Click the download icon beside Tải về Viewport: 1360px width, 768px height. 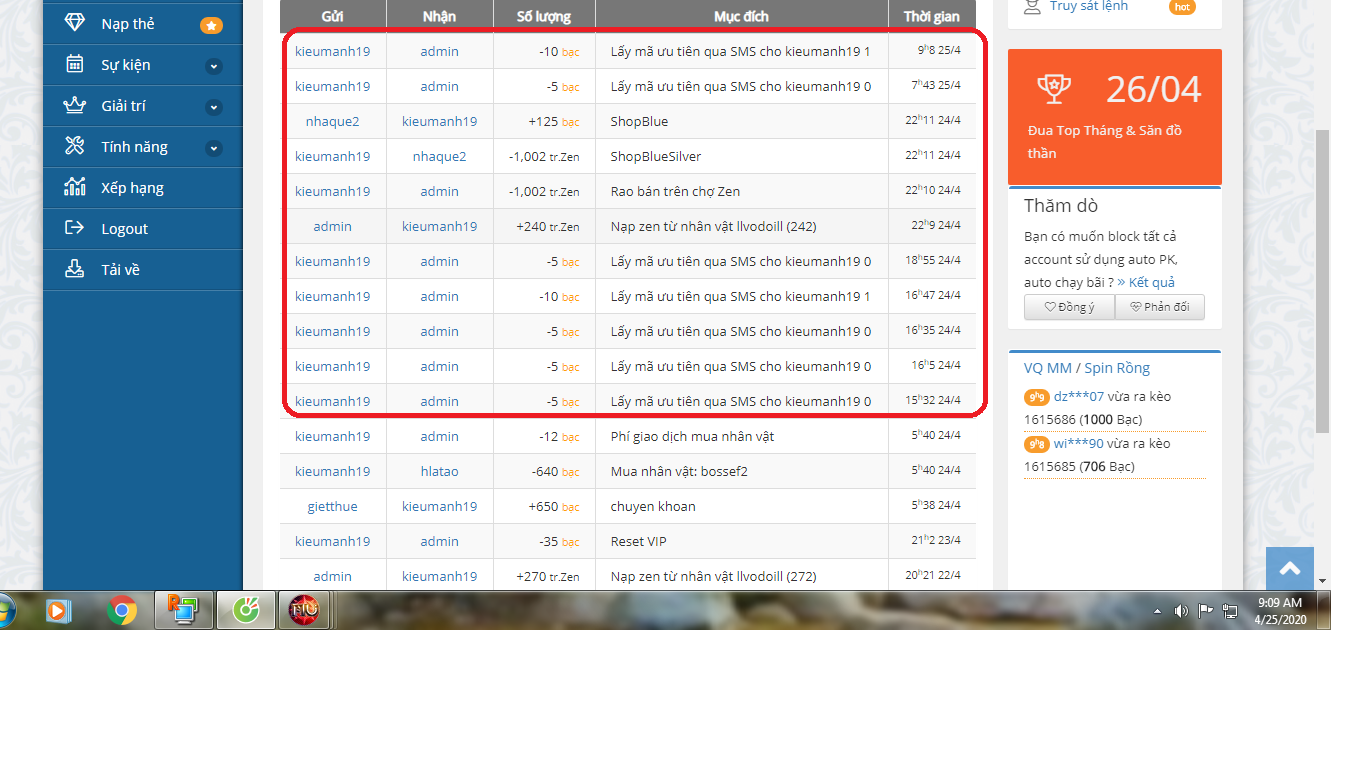coord(75,269)
